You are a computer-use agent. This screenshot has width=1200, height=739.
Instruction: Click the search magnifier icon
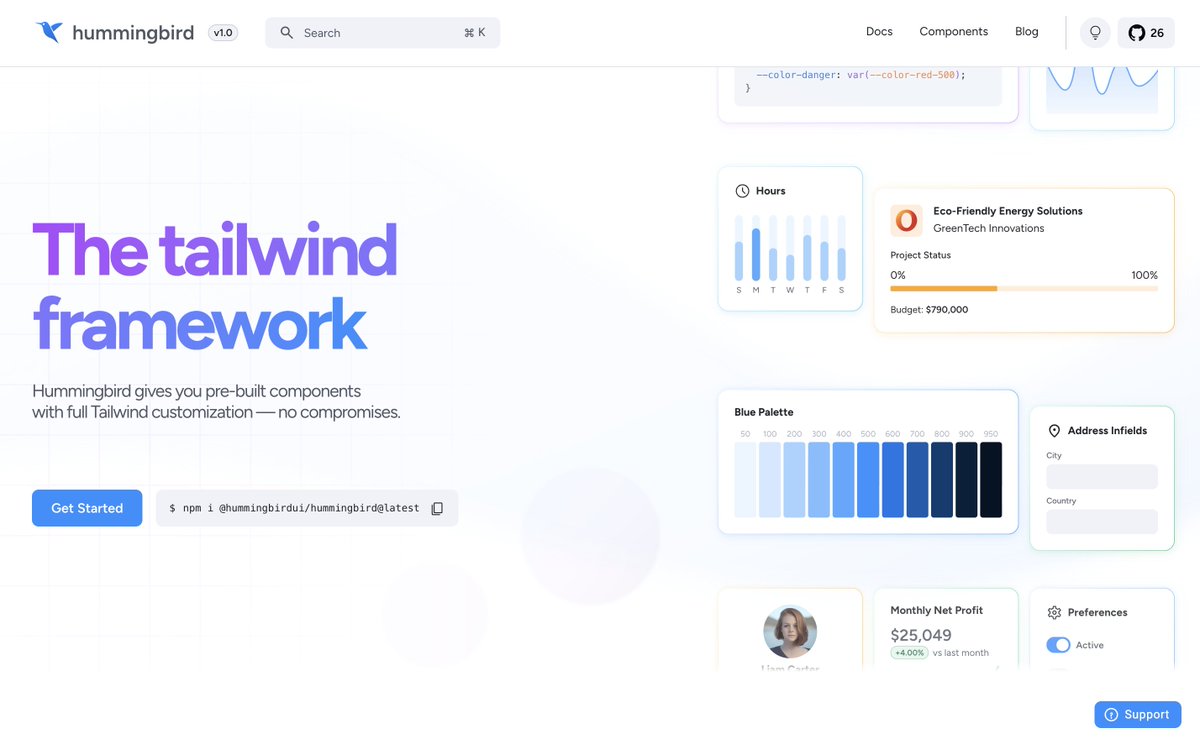[x=286, y=33]
